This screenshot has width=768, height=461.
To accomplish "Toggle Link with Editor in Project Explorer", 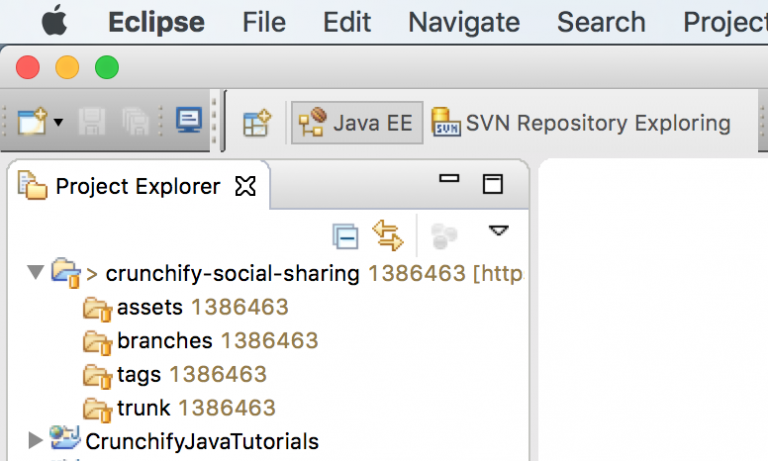I will [387, 236].
